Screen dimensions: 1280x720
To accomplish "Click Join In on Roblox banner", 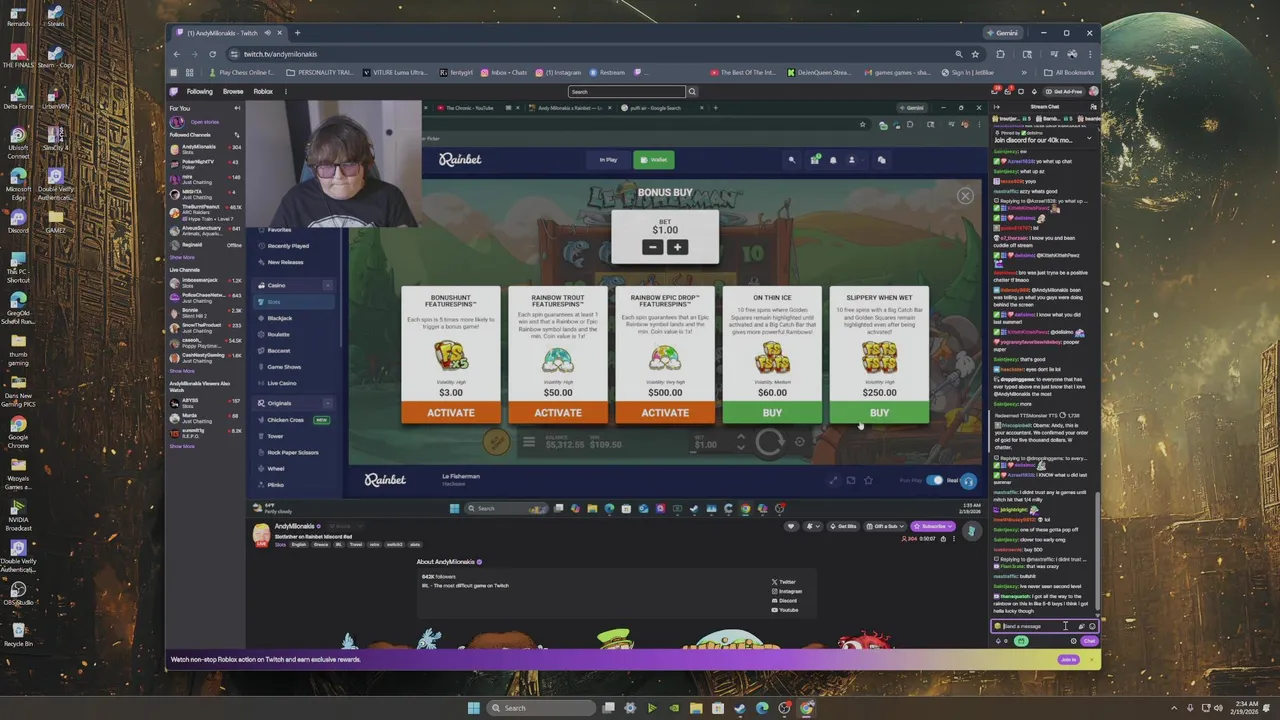I will (x=1068, y=659).
